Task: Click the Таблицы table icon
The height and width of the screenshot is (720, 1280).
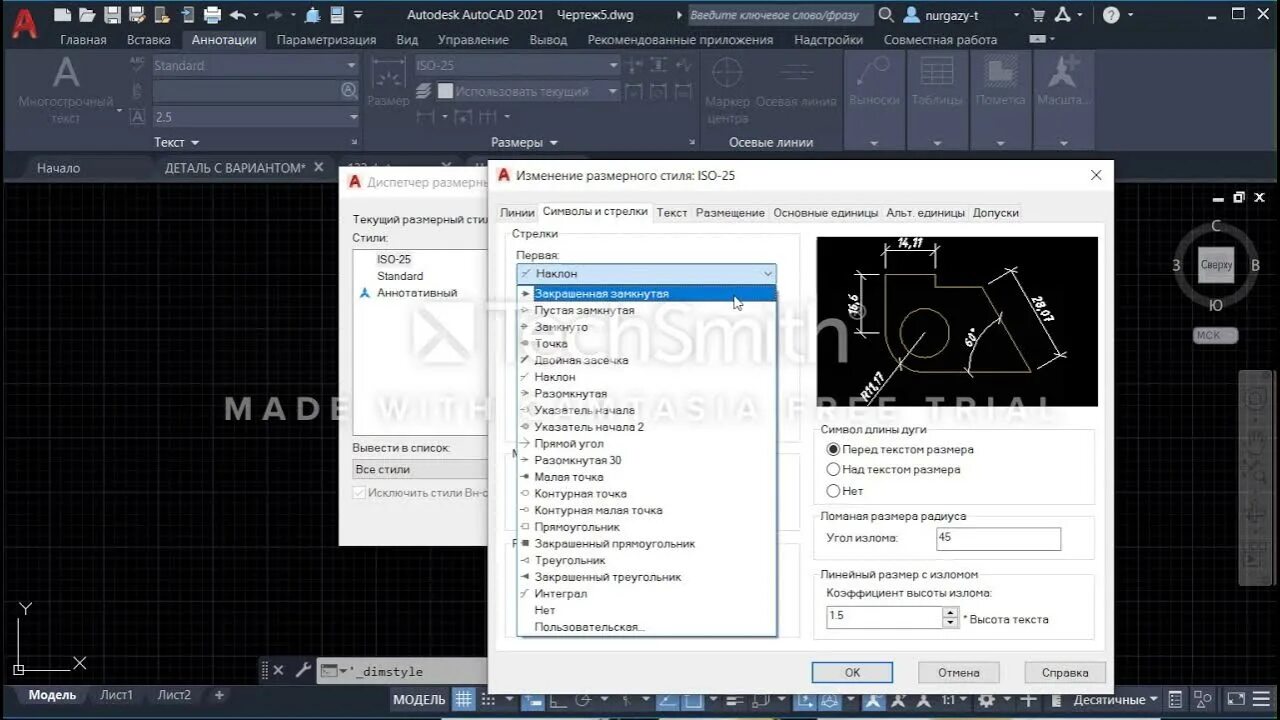Action: (937, 73)
